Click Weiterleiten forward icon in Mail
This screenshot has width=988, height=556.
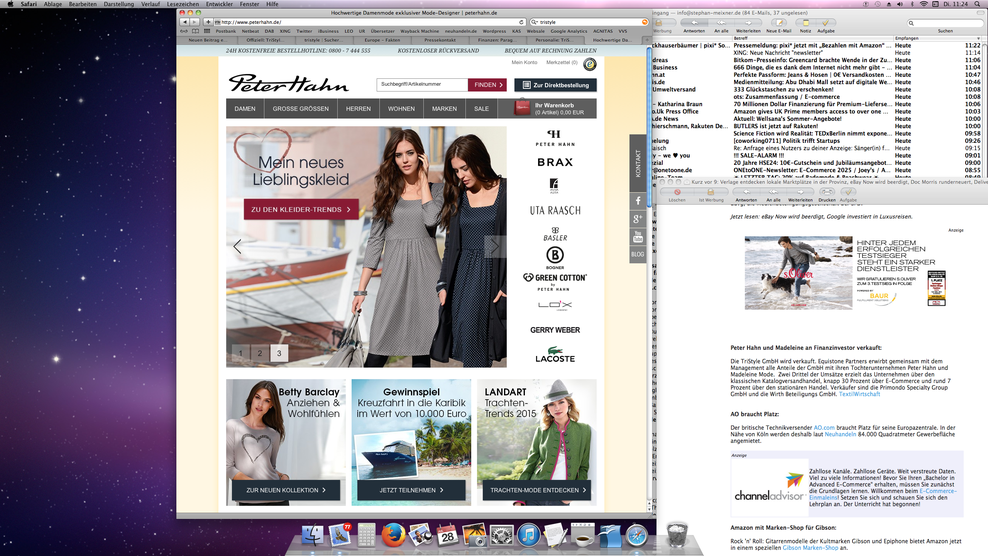point(748,23)
